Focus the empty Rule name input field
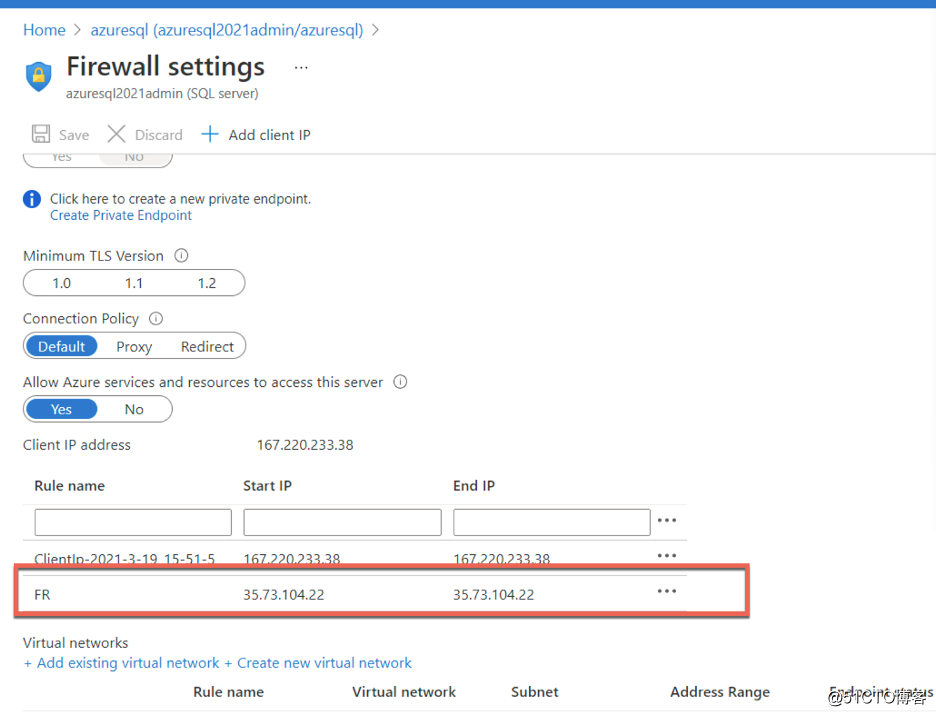 coord(133,522)
